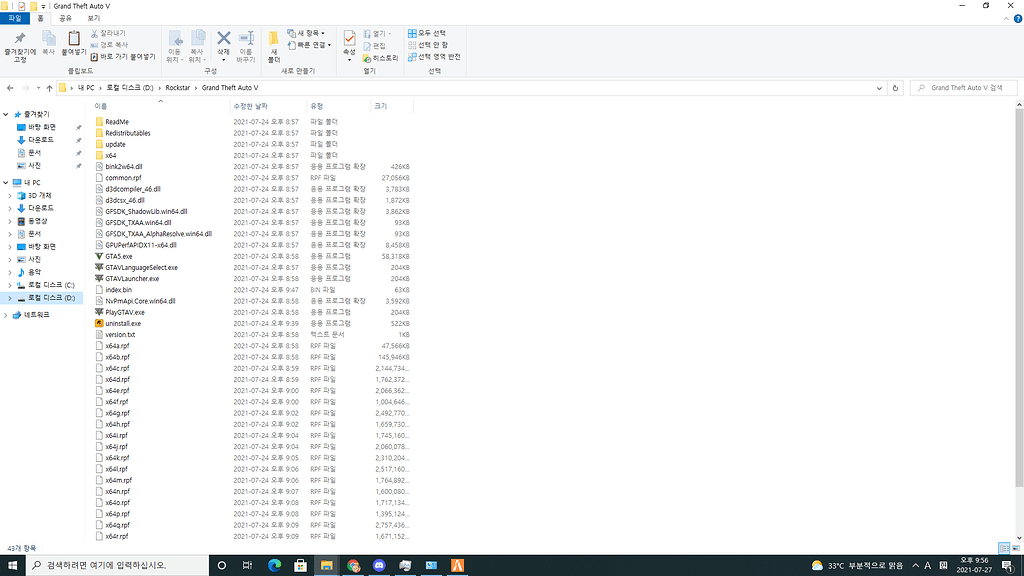Launch Chrome from the taskbar
The image size is (1024, 576).
pos(352,565)
